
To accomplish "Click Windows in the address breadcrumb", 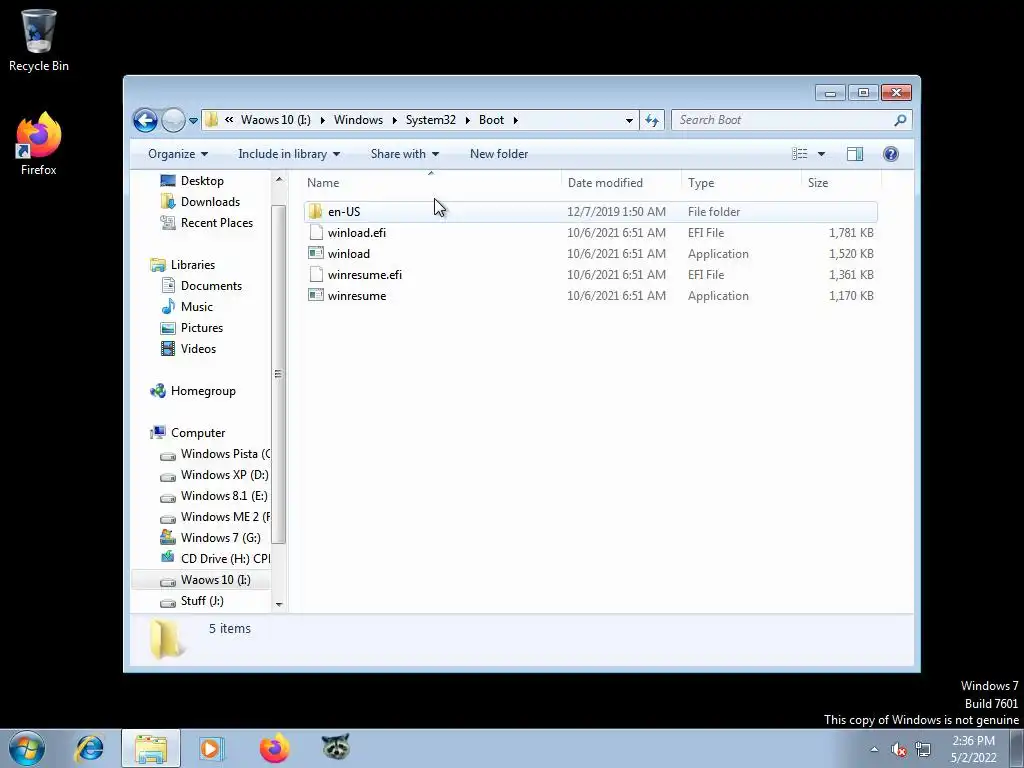I will coord(358,120).
